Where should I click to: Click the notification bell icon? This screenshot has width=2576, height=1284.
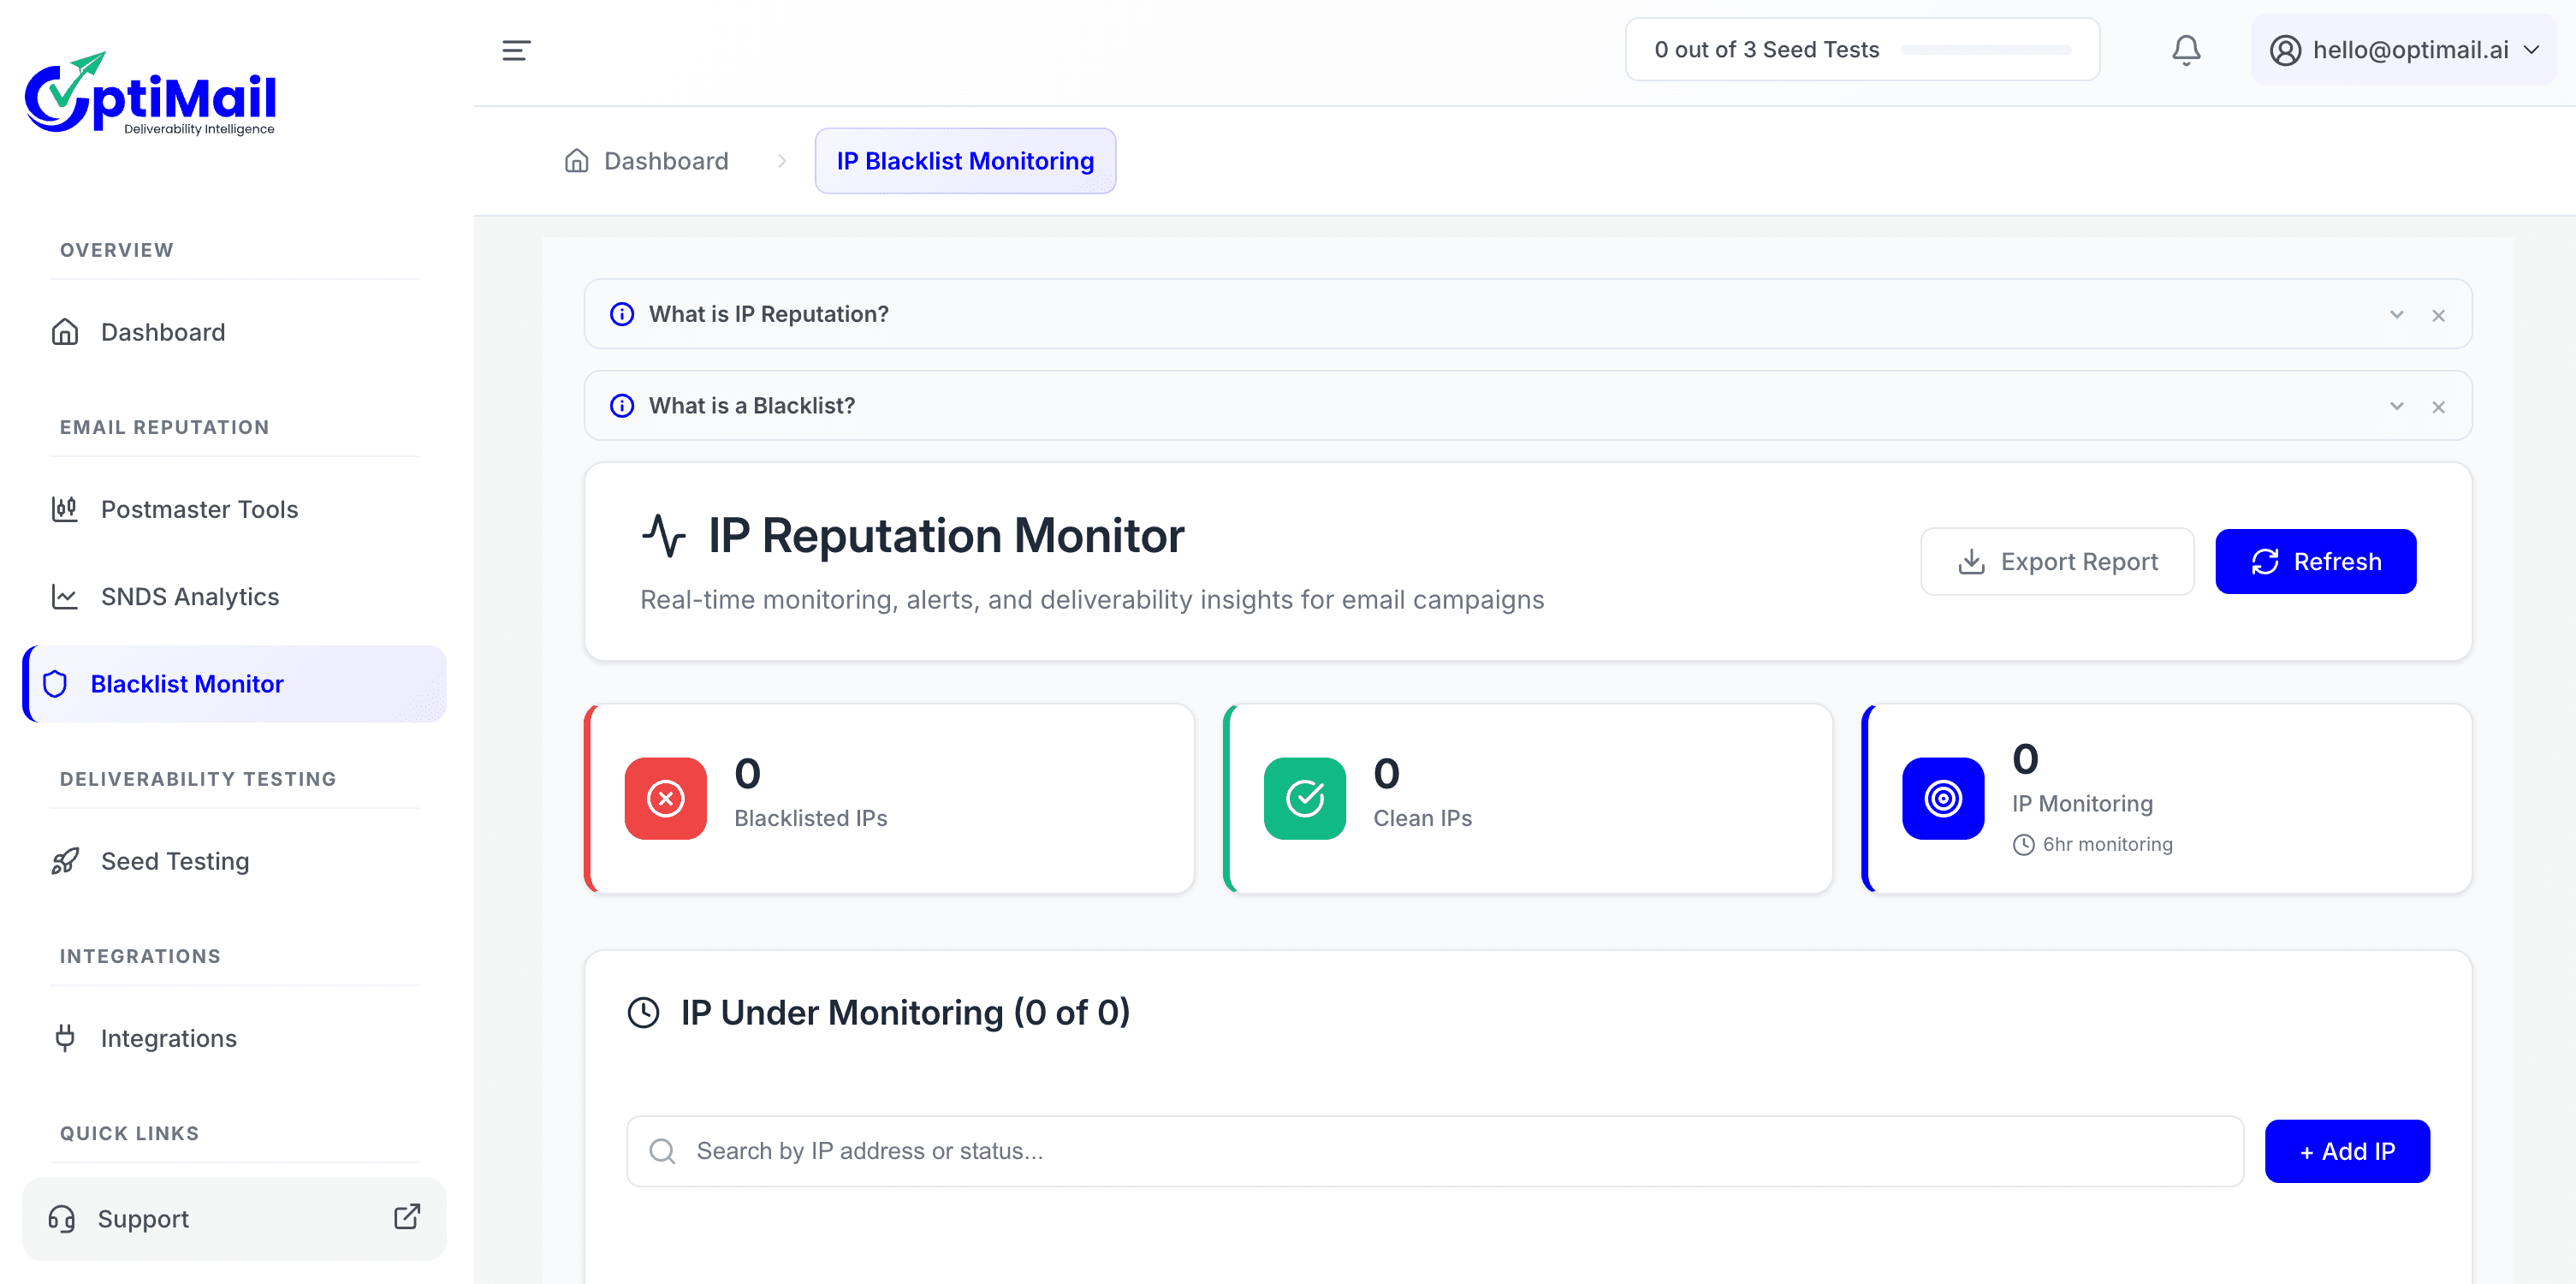(x=2186, y=49)
